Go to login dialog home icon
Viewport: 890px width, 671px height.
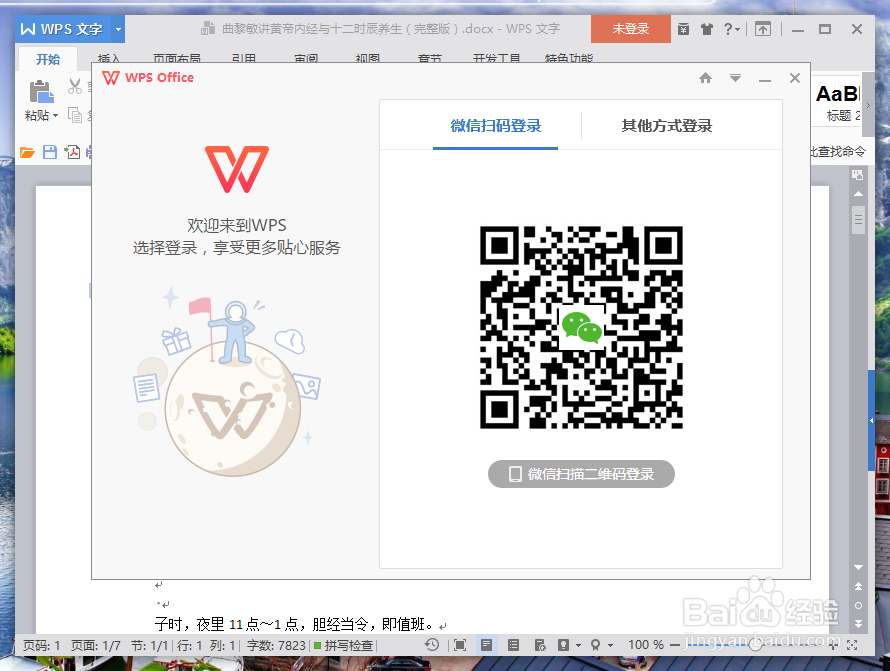(705, 78)
